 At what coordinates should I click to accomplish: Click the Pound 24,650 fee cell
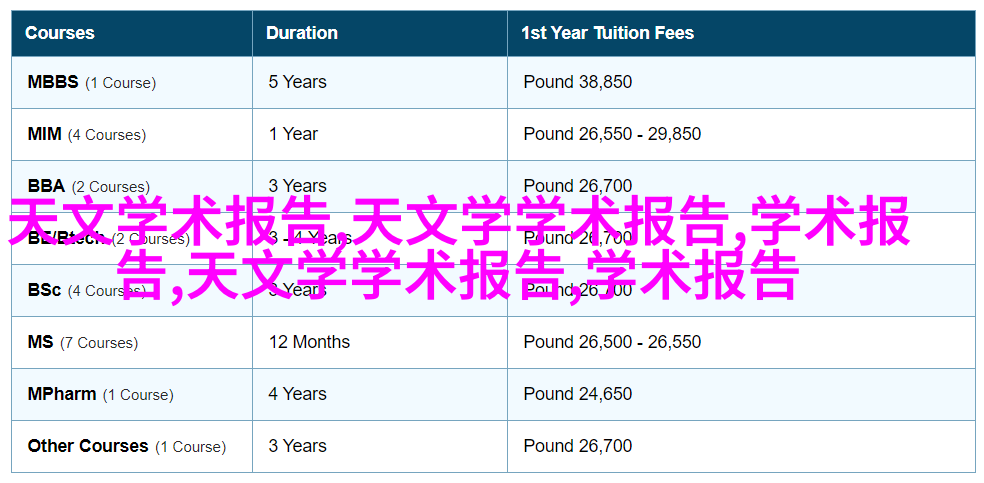coord(742,395)
